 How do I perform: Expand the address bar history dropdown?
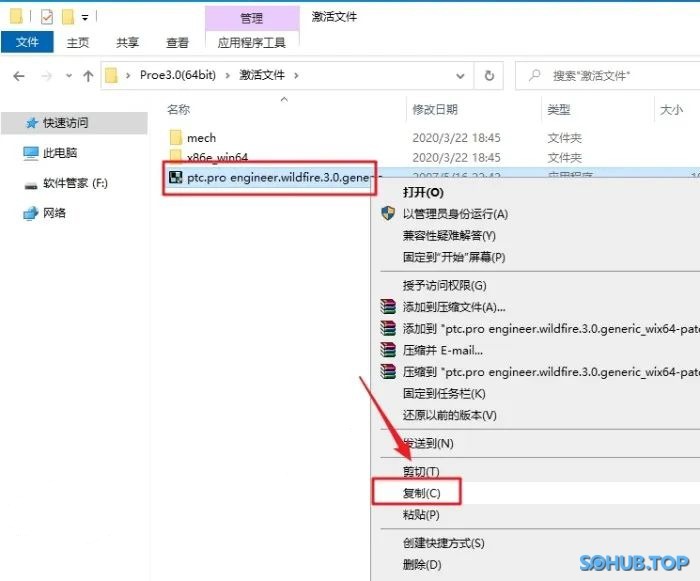(460, 76)
